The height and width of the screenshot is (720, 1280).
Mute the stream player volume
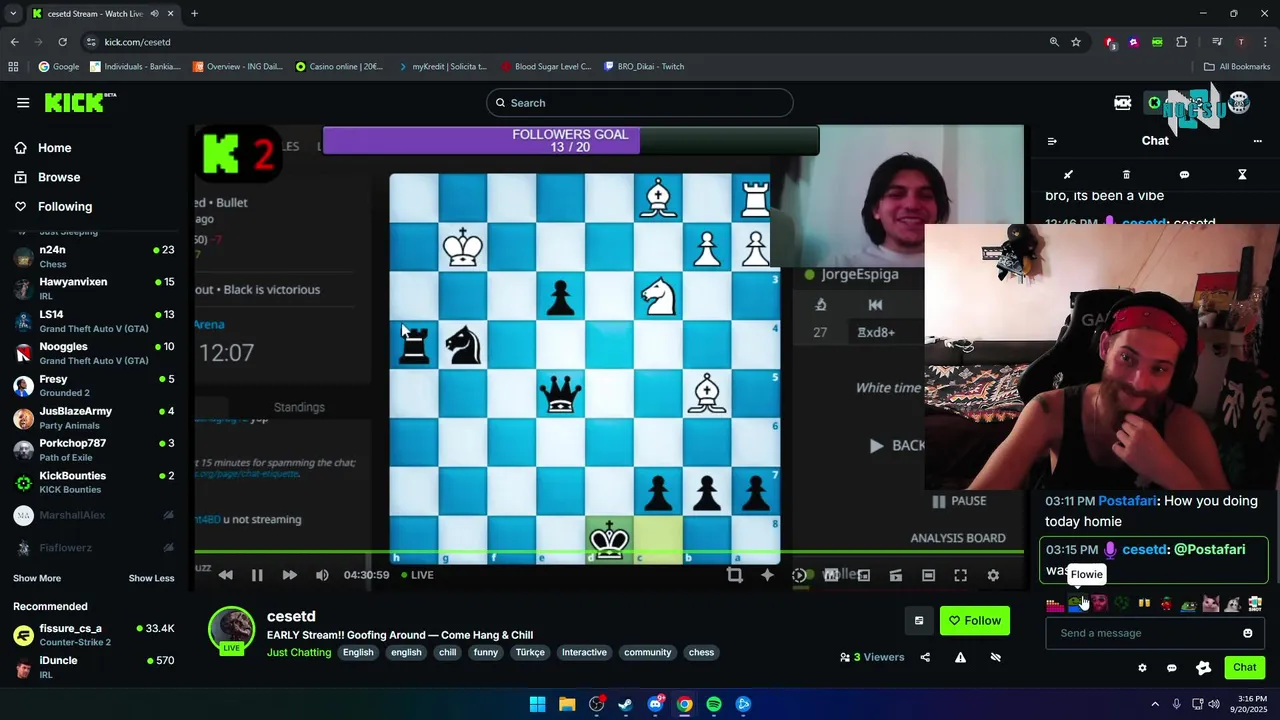click(x=322, y=575)
